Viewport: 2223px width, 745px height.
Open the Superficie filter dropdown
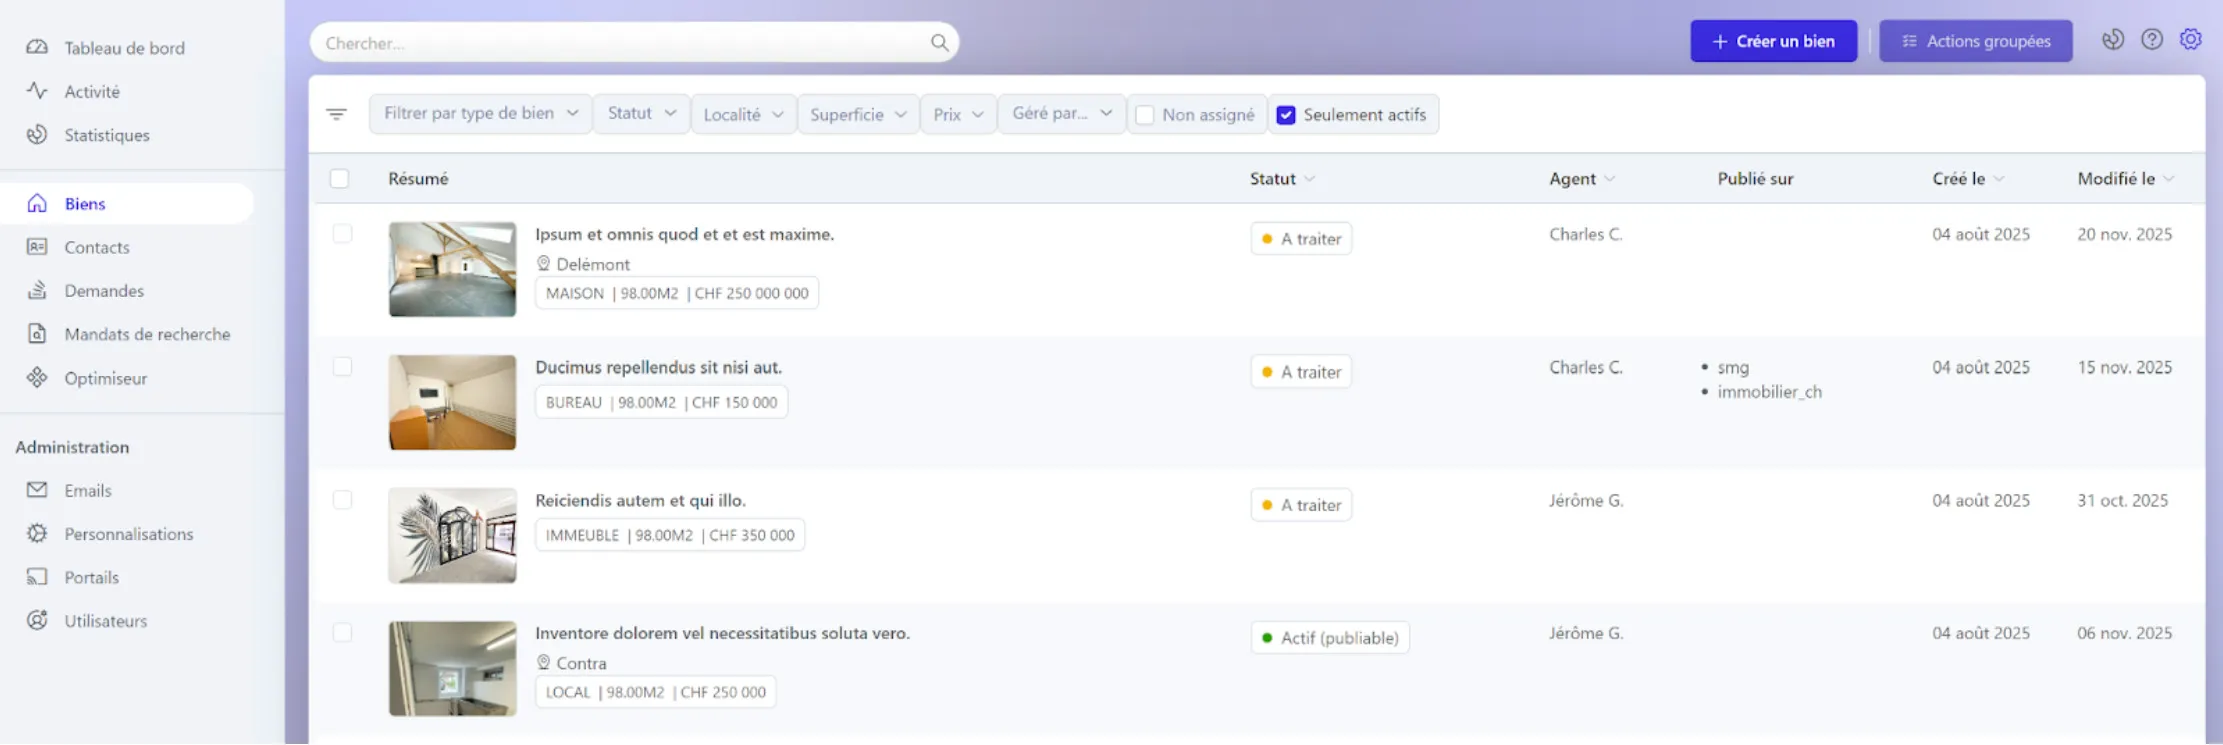[858, 115]
